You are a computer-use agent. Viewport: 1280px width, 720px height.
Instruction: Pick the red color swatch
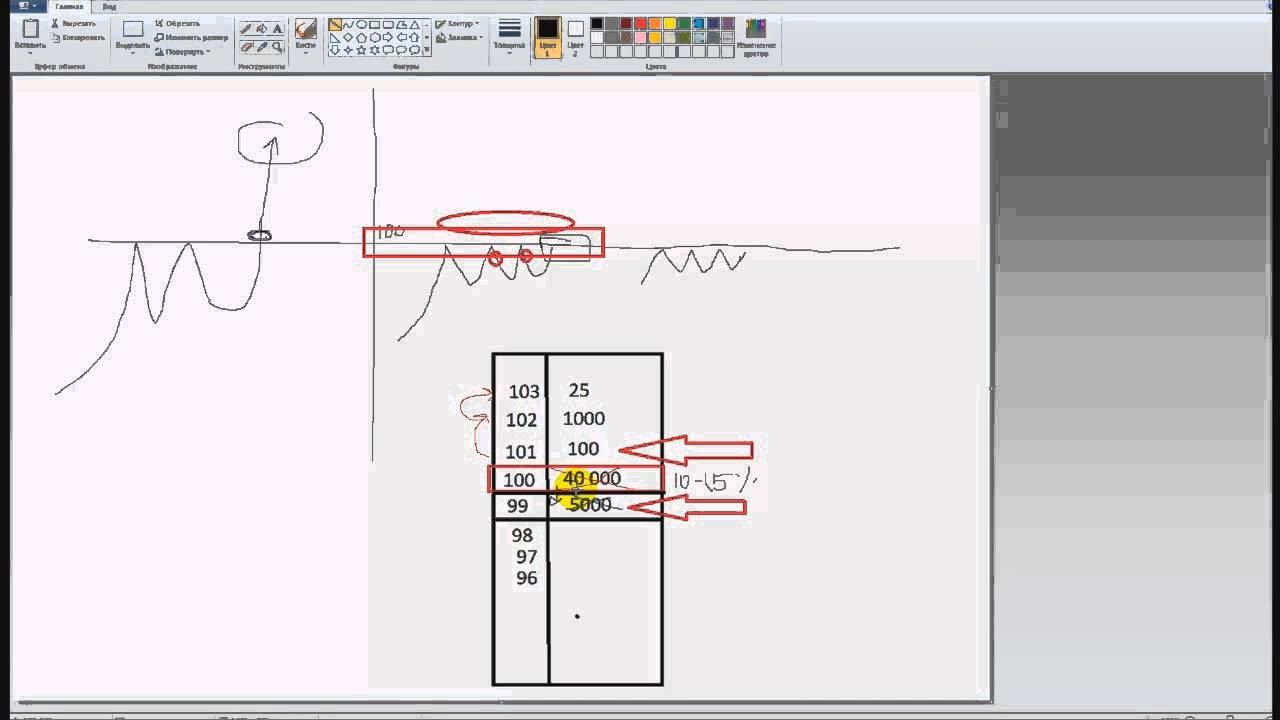(x=641, y=23)
